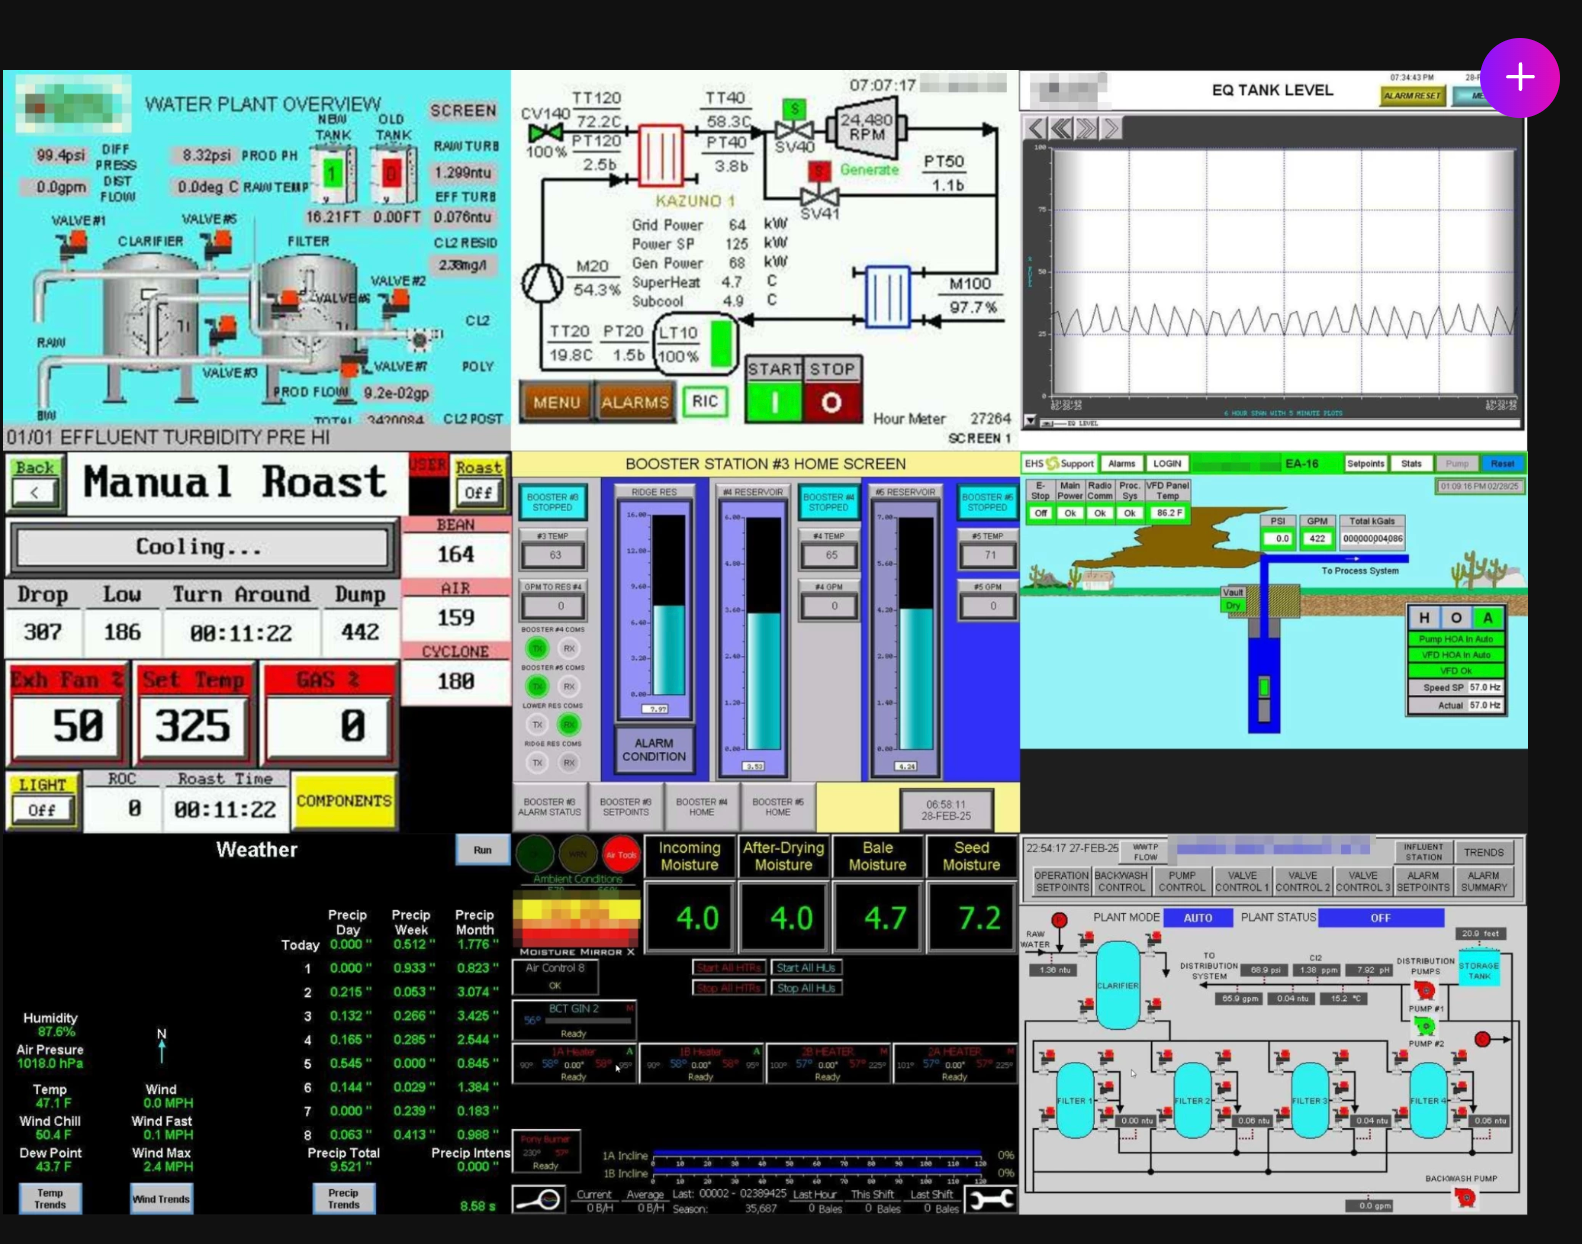The width and height of the screenshot is (1582, 1244).
Task: Click the red Pump #1 icon
Action: point(1424,990)
